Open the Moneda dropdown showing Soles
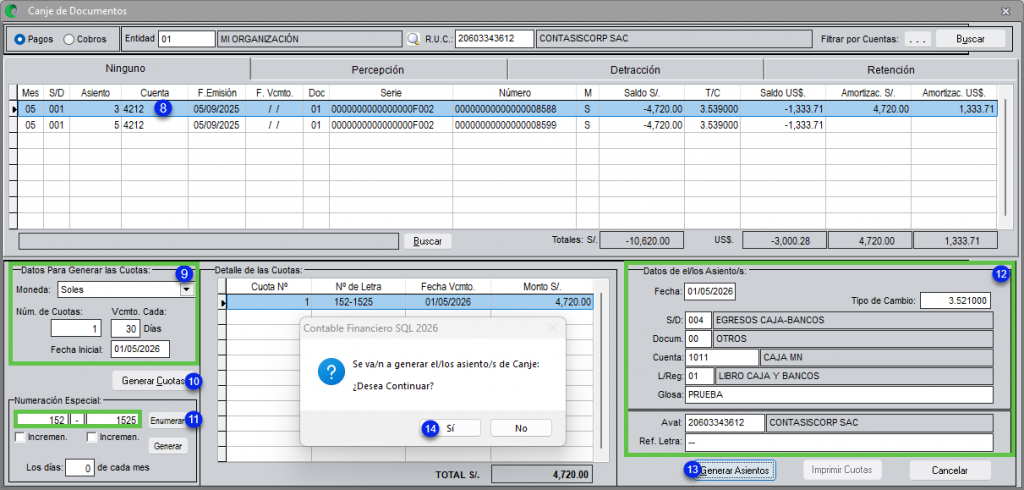The height and width of the screenshot is (490, 1024). pyautogui.click(x=187, y=289)
